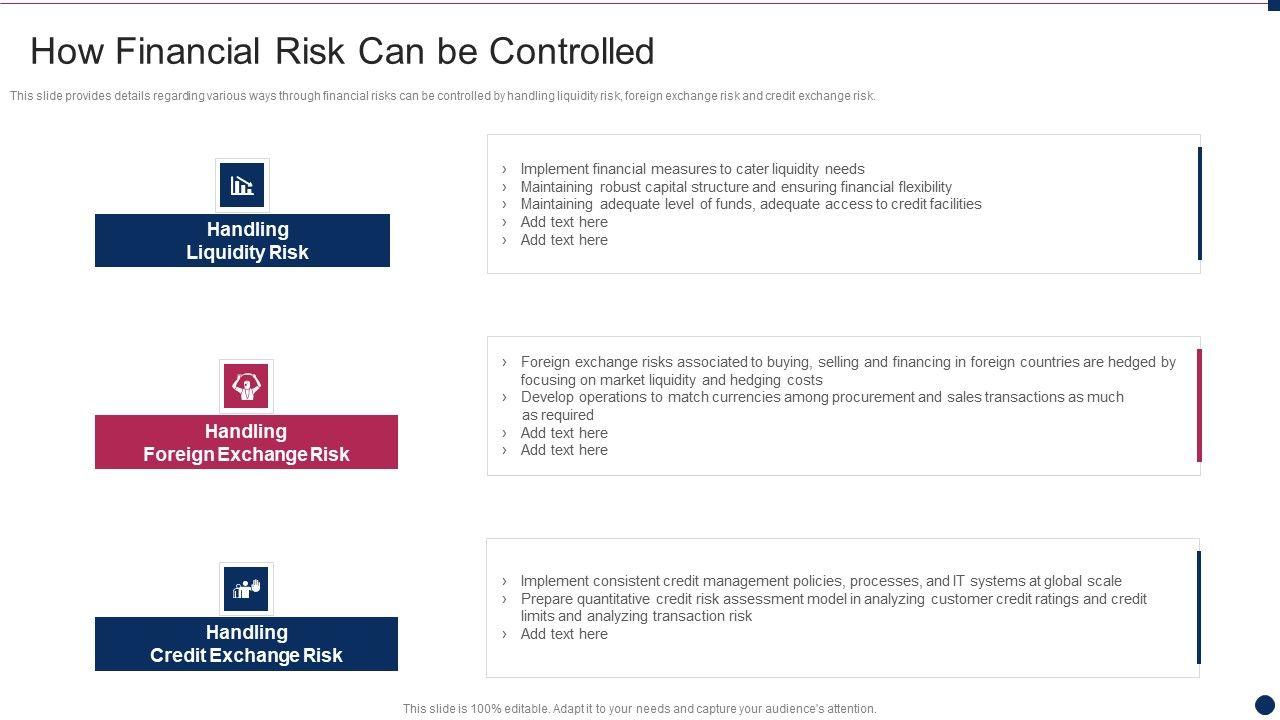
Task: Click the last 'Add text here' in credit box
Action: coord(563,634)
